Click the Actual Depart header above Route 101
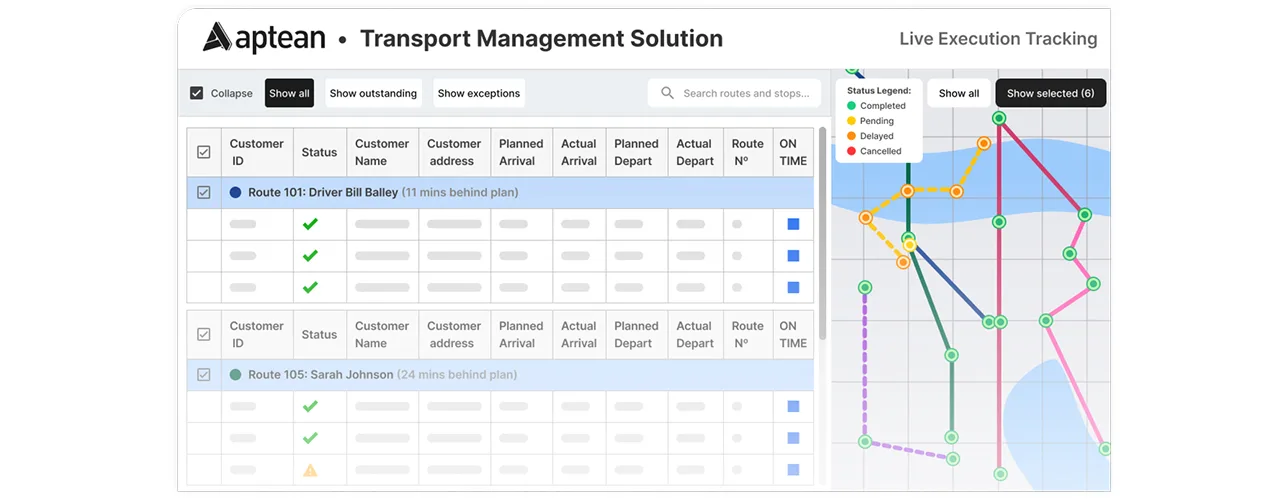This screenshot has height=500, width=1285. tap(695, 152)
